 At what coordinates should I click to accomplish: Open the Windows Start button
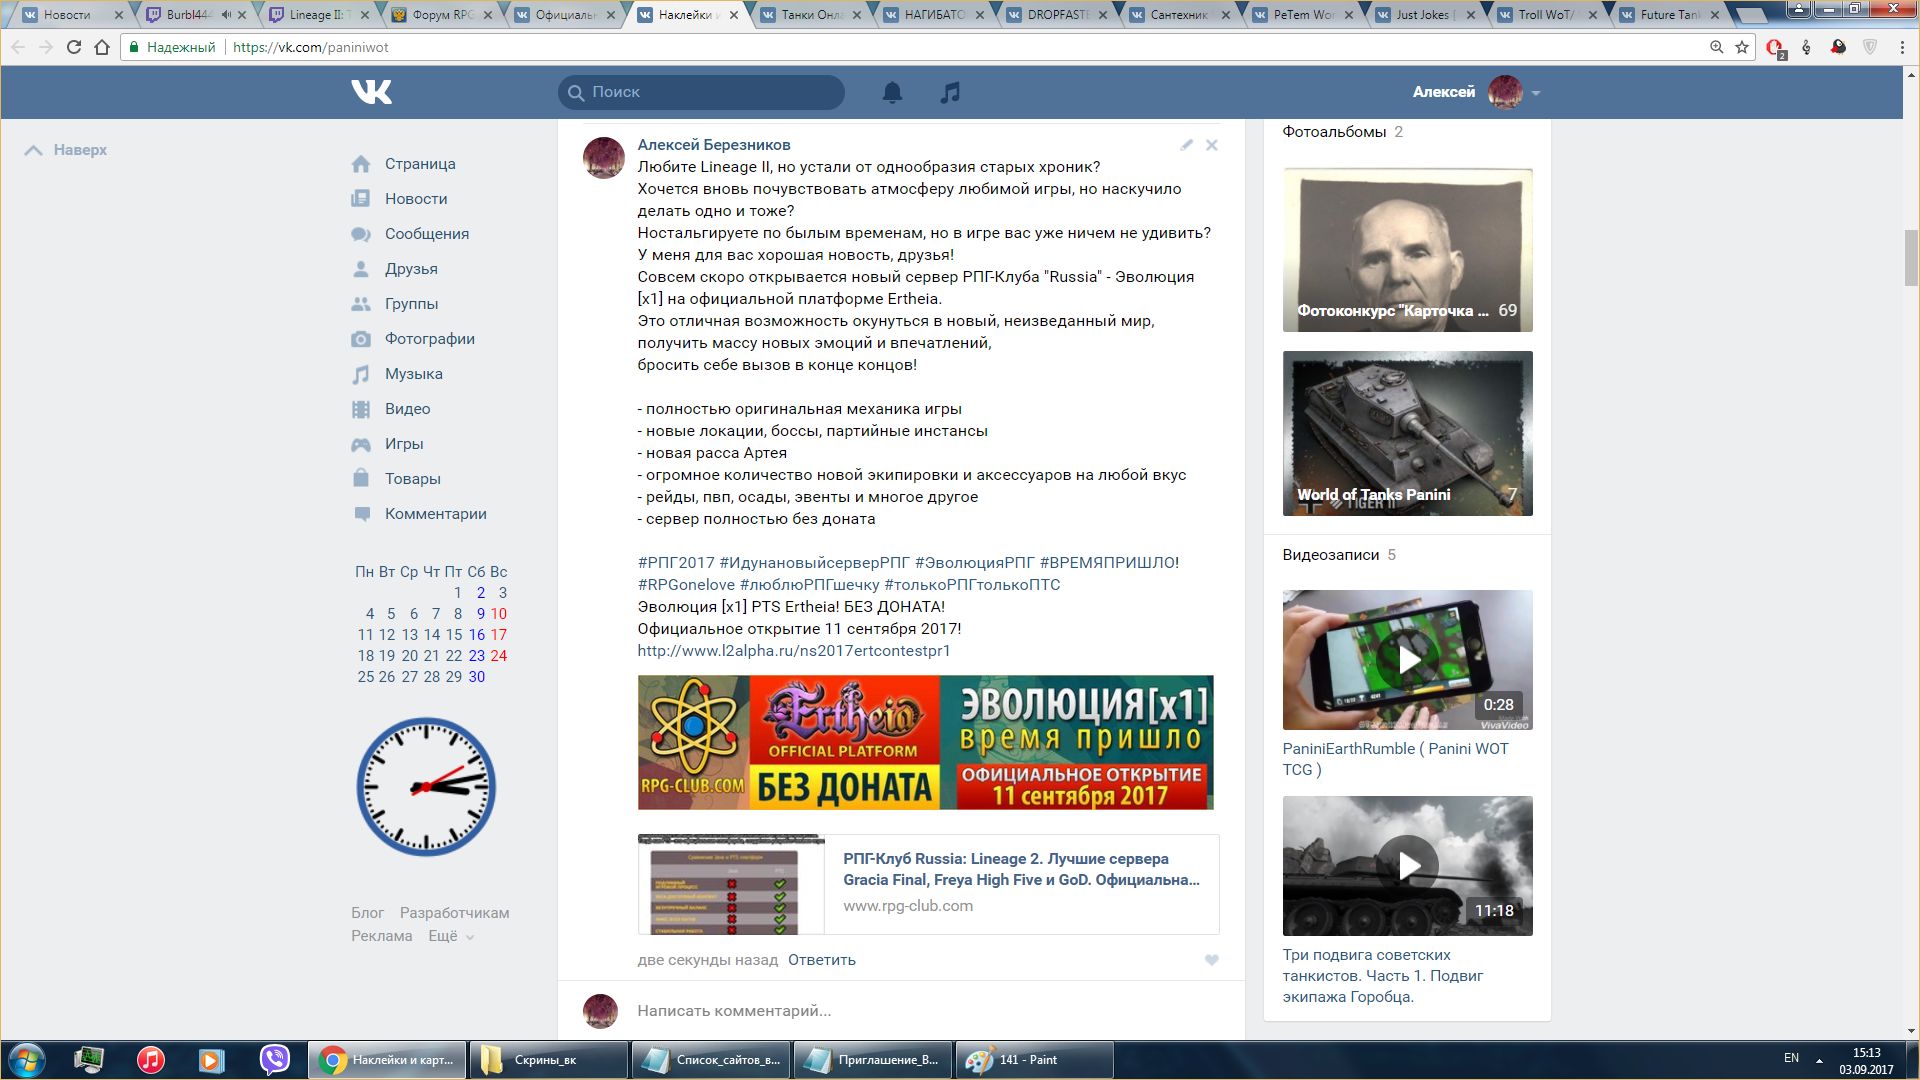(27, 1059)
